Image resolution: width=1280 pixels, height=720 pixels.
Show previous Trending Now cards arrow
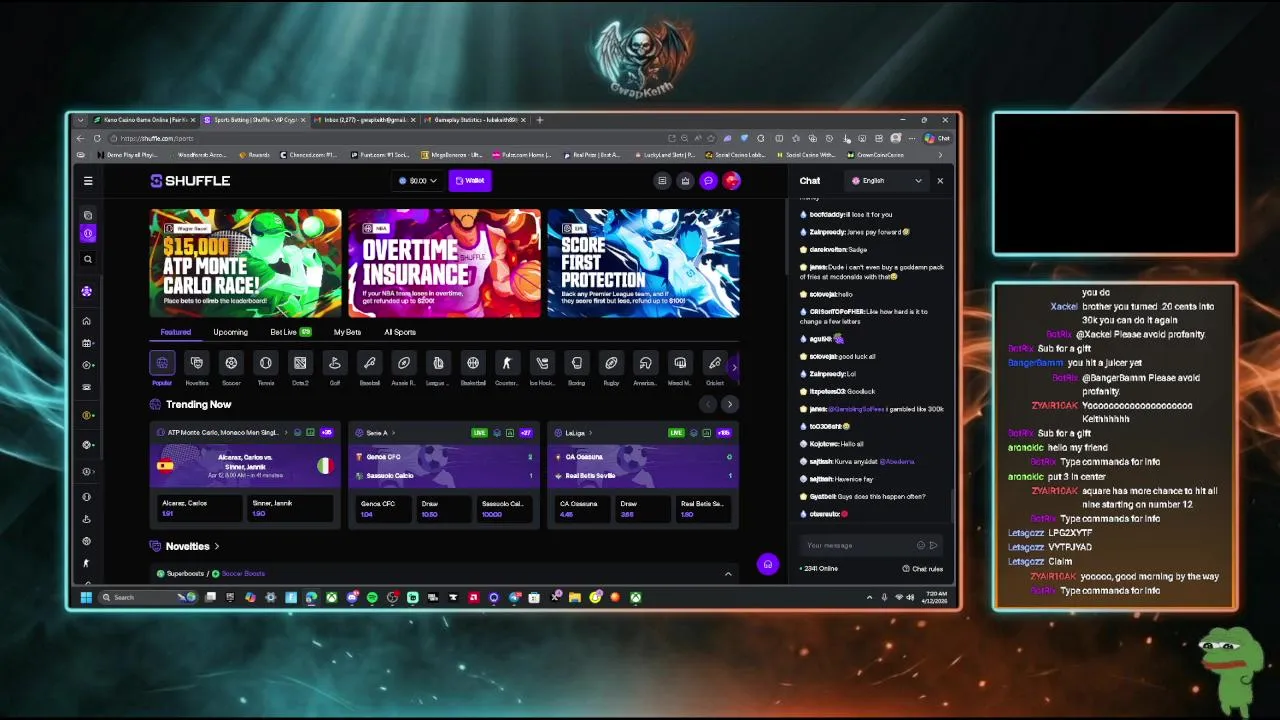708,404
